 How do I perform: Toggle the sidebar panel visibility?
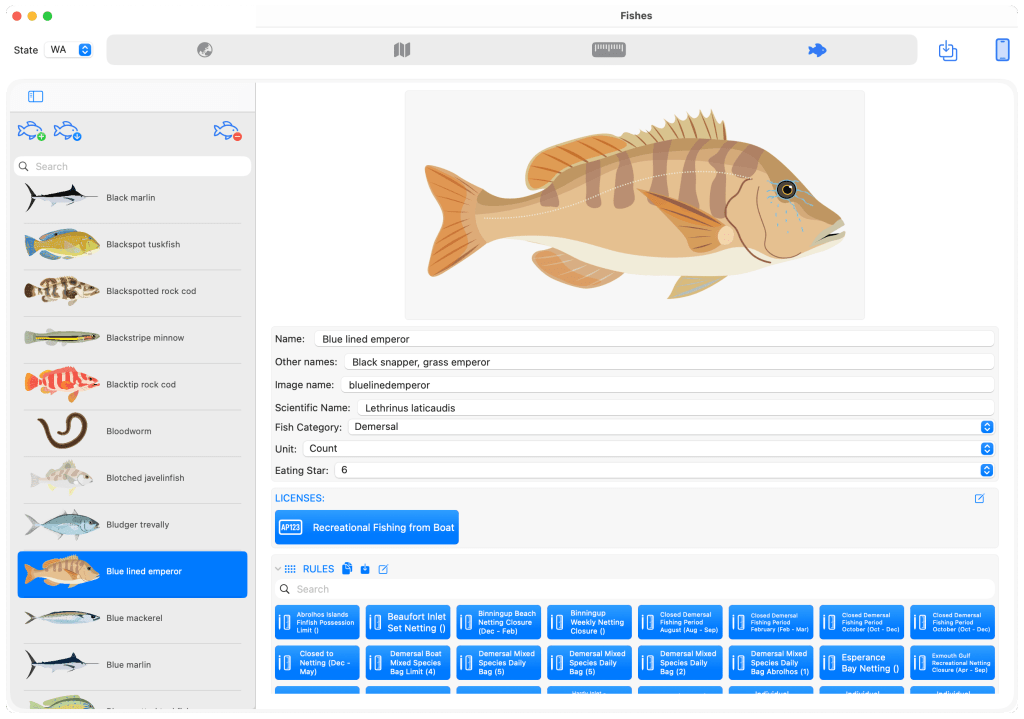(x=35, y=97)
